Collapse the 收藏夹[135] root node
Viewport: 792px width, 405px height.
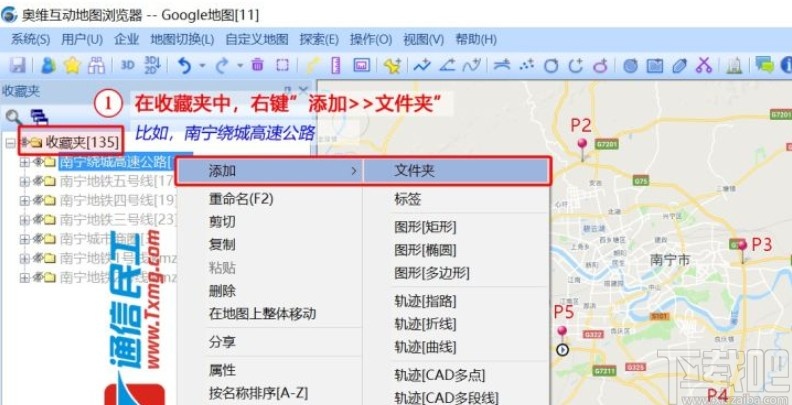pos(10,143)
